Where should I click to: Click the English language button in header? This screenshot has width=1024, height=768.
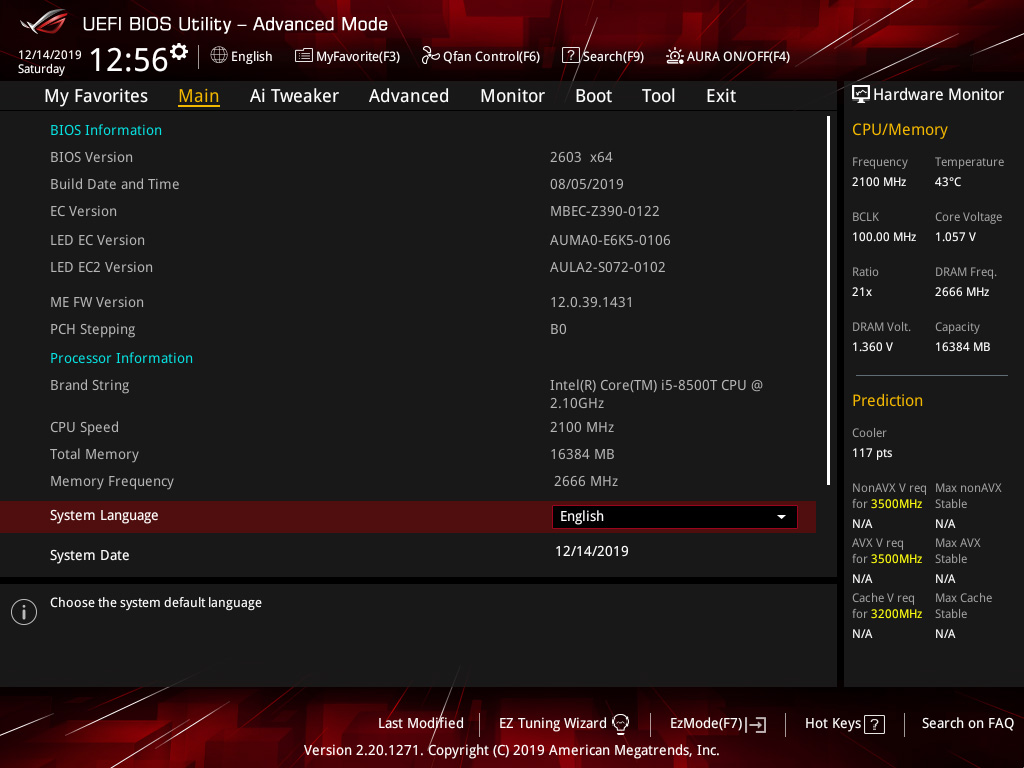(x=242, y=56)
